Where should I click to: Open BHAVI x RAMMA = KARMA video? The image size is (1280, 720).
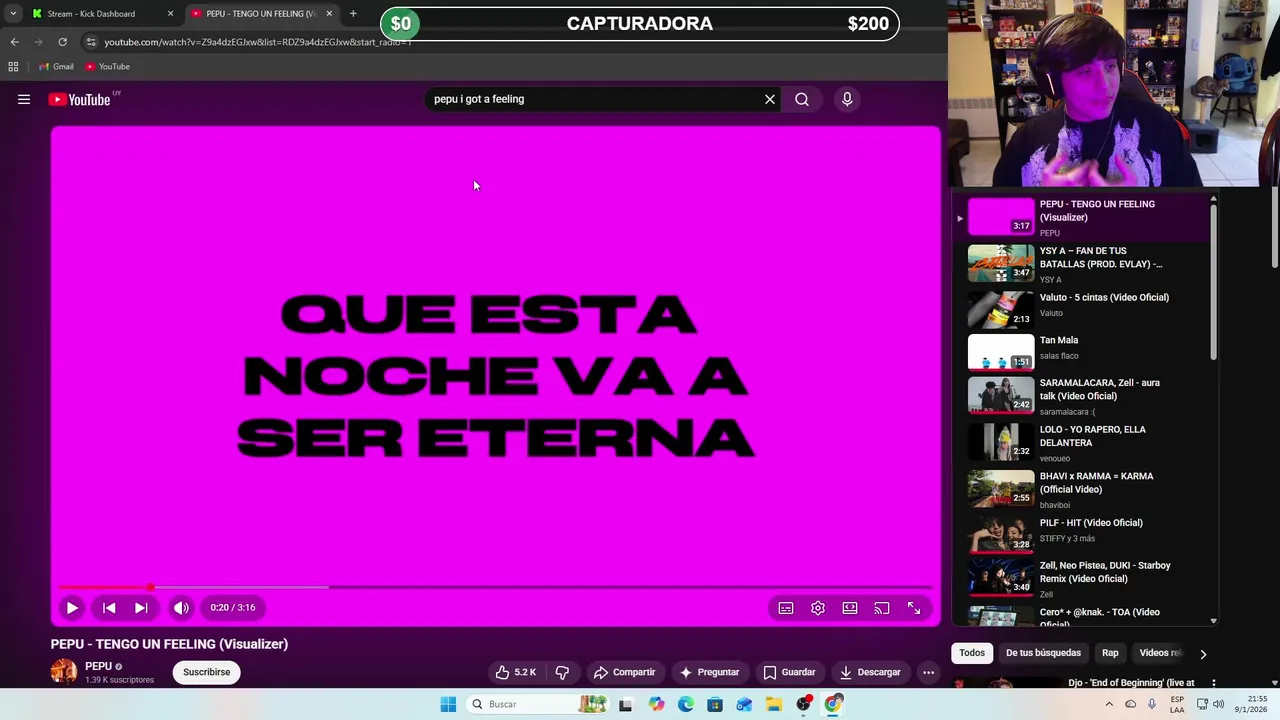(1080, 489)
